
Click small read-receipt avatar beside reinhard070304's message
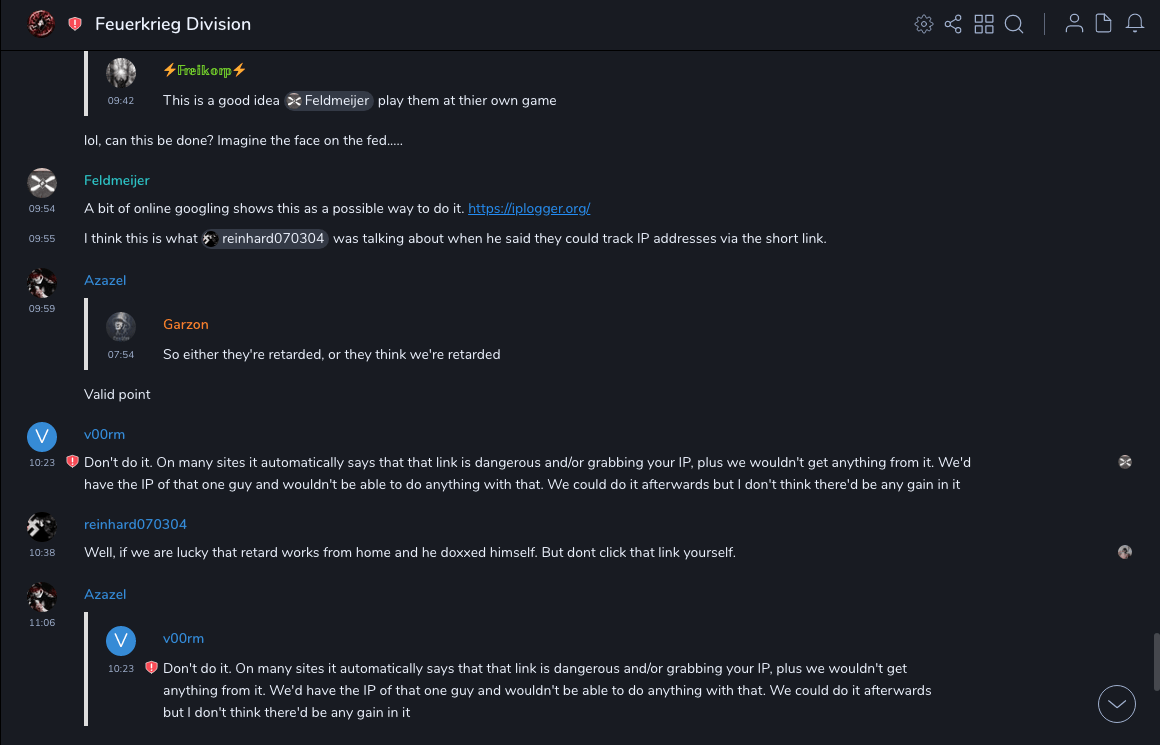tap(1125, 552)
